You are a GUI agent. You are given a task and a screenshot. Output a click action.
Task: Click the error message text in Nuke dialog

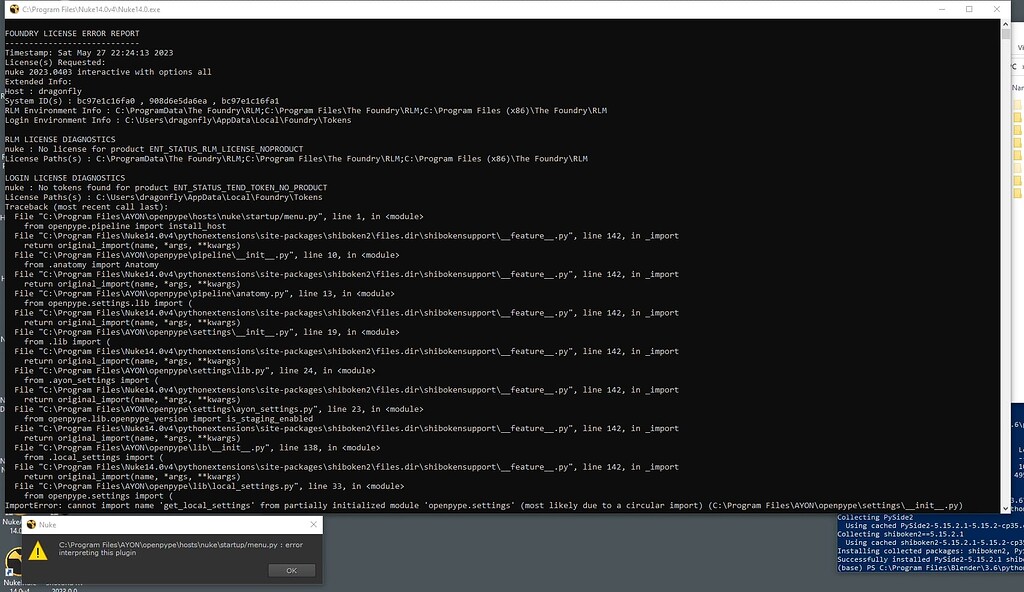click(x=181, y=548)
